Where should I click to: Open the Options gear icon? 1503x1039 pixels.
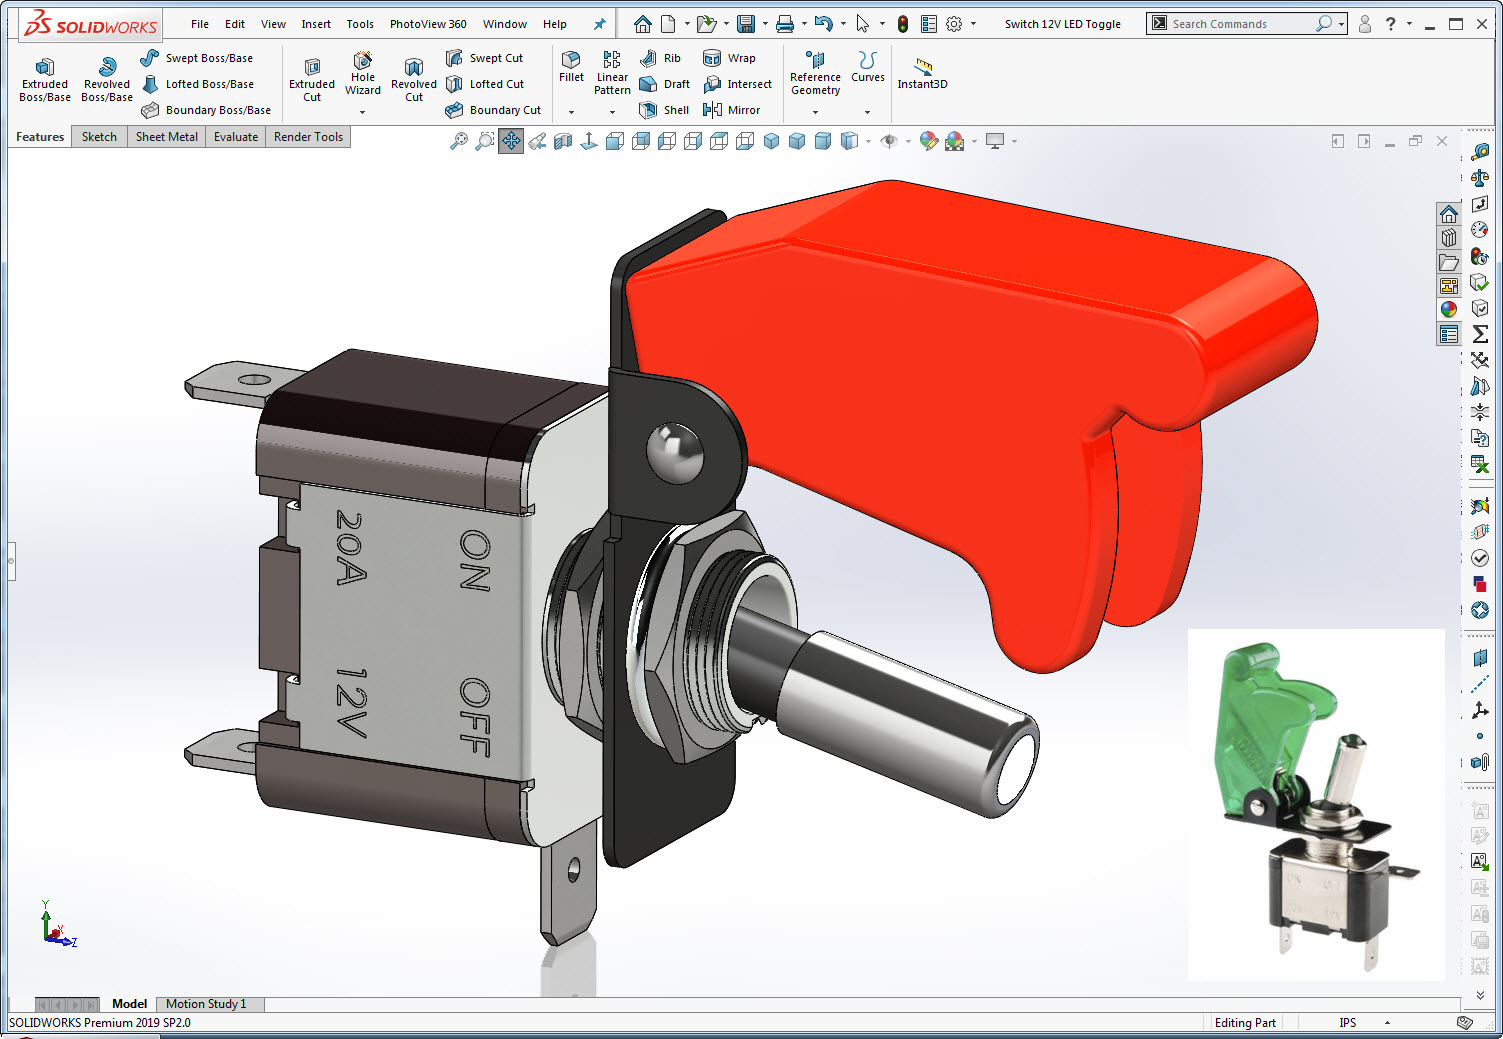pos(954,24)
